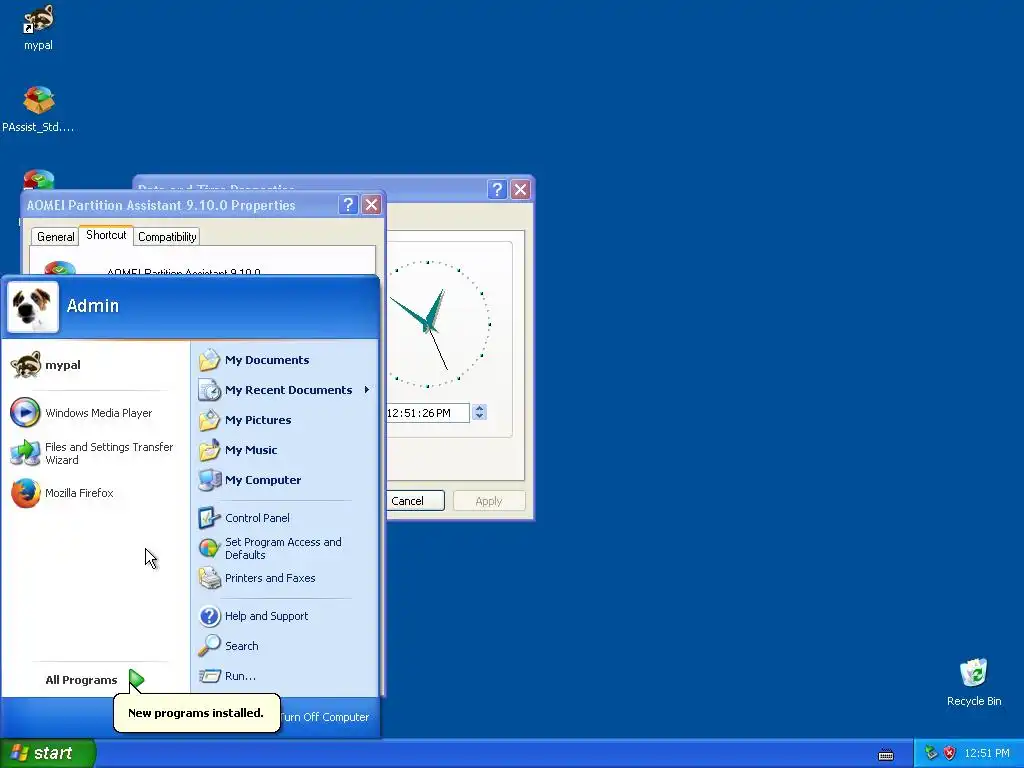
Task: Click the red security shield tray icon
Action: point(950,753)
